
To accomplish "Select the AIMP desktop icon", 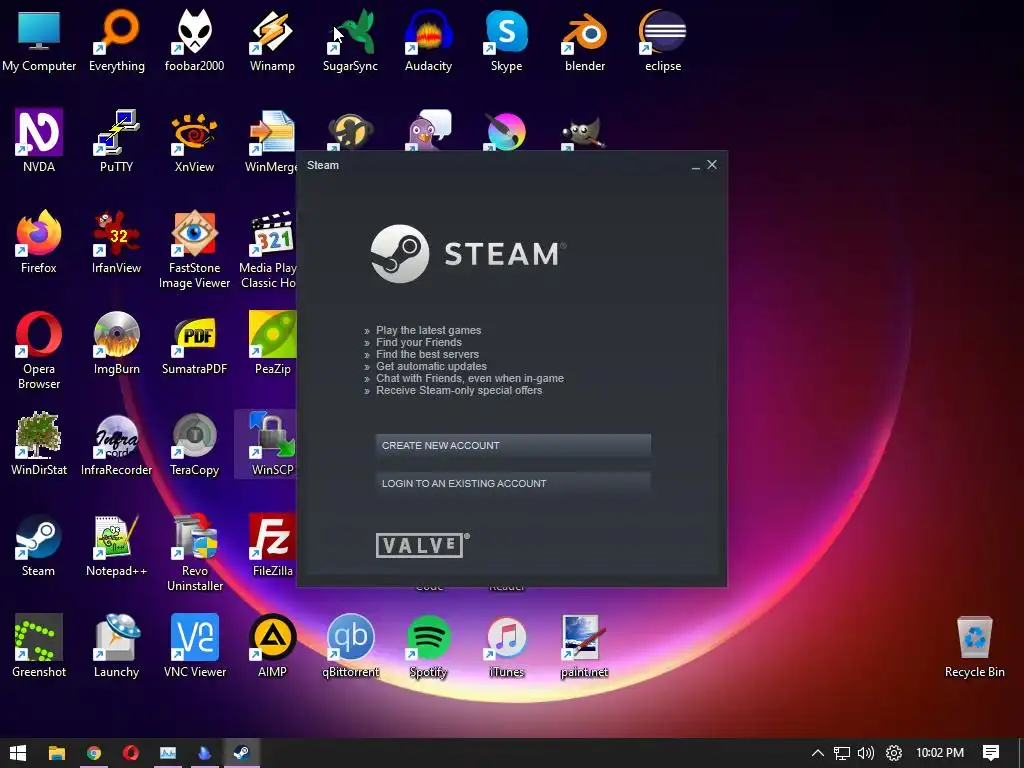I will coord(272,647).
